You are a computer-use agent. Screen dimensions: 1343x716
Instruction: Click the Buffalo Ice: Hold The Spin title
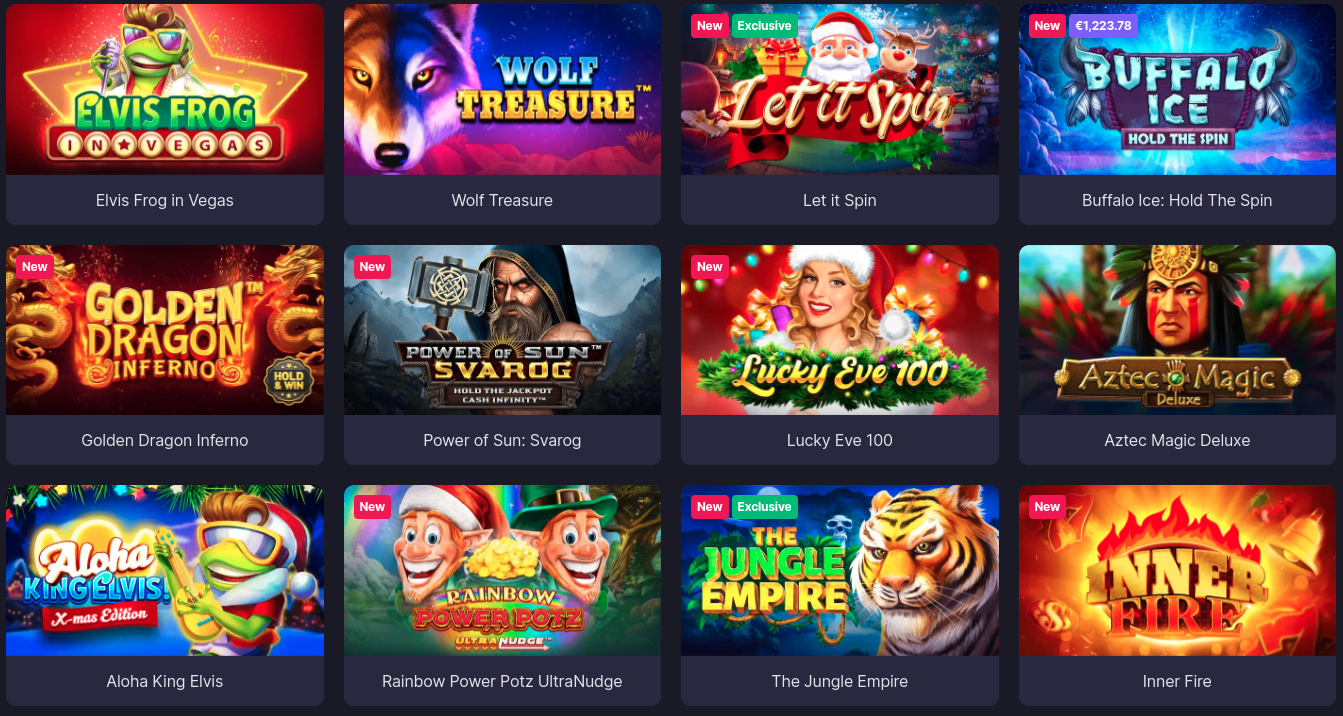pos(1177,200)
